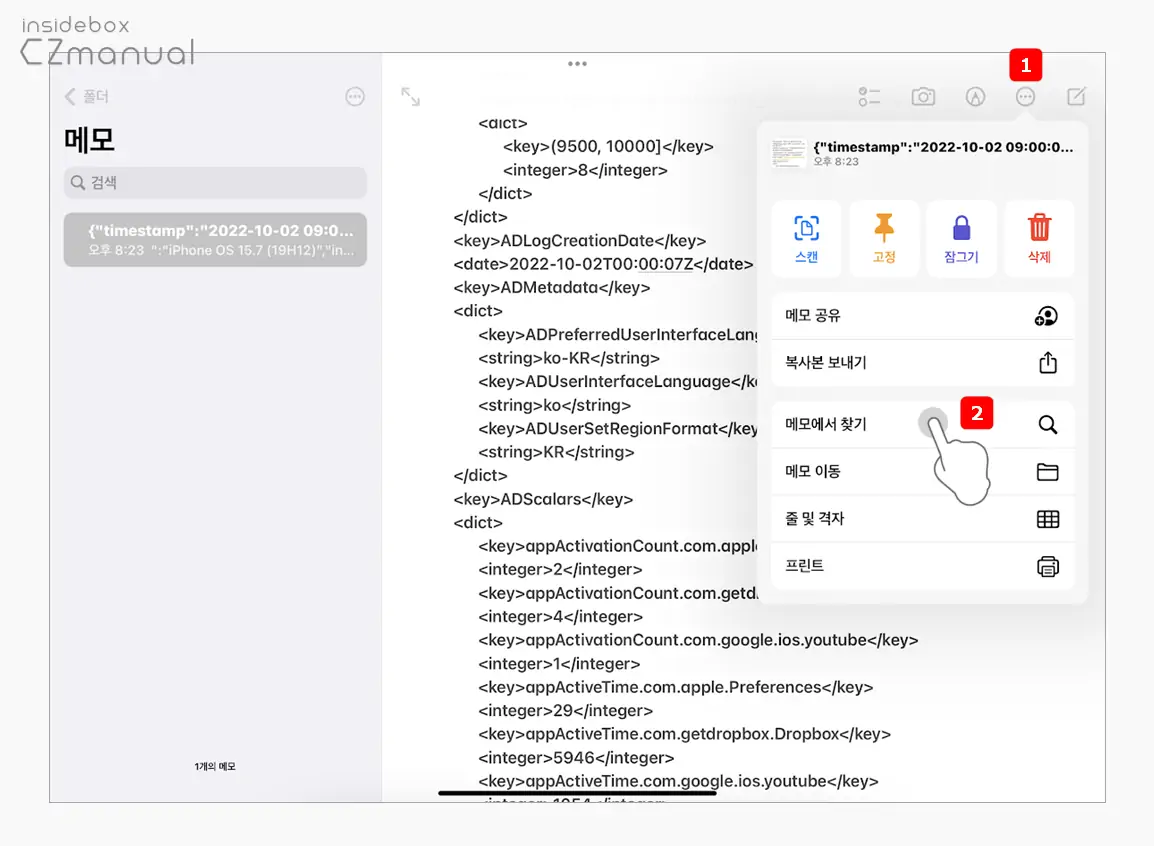Image resolution: width=1154 pixels, height=846 pixels.
Task: Click text <string>ko-KR</string>
Action: pyautogui.click(x=569, y=358)
